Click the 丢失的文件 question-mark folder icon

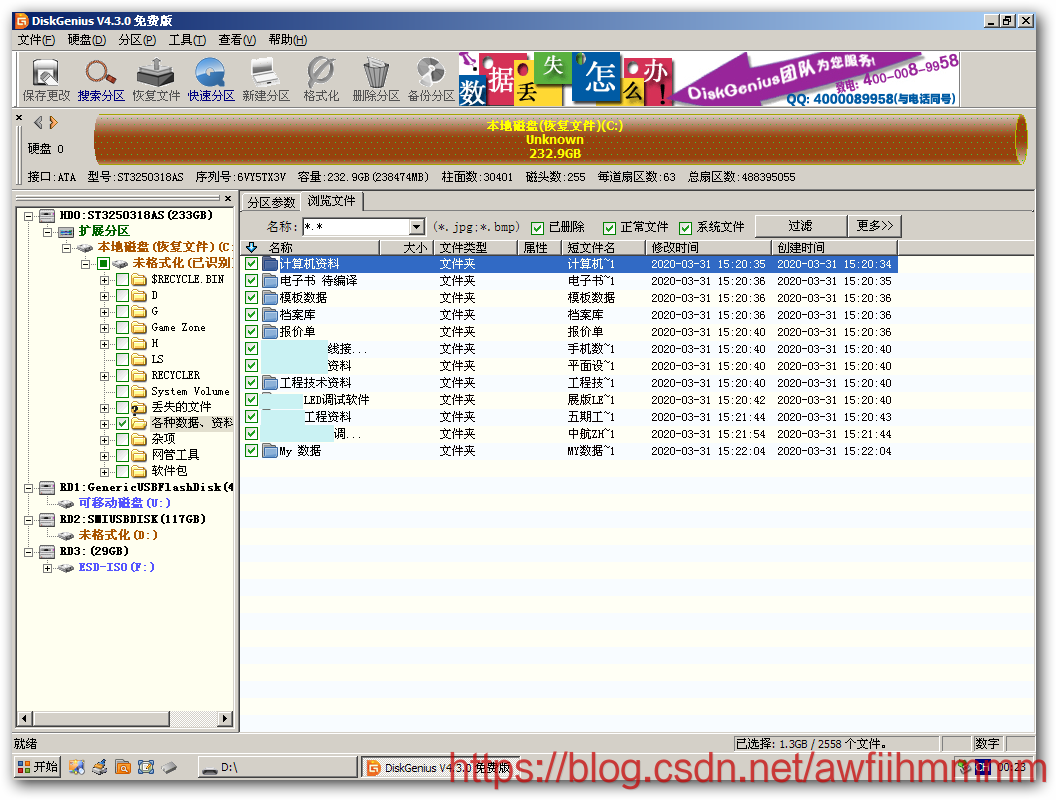point(139,407)
